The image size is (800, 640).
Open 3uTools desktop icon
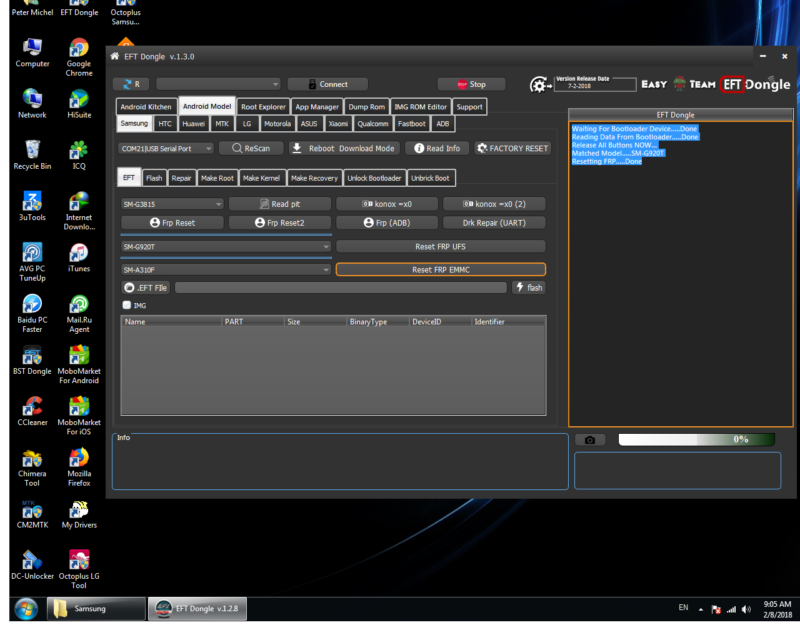pos(32,206)
